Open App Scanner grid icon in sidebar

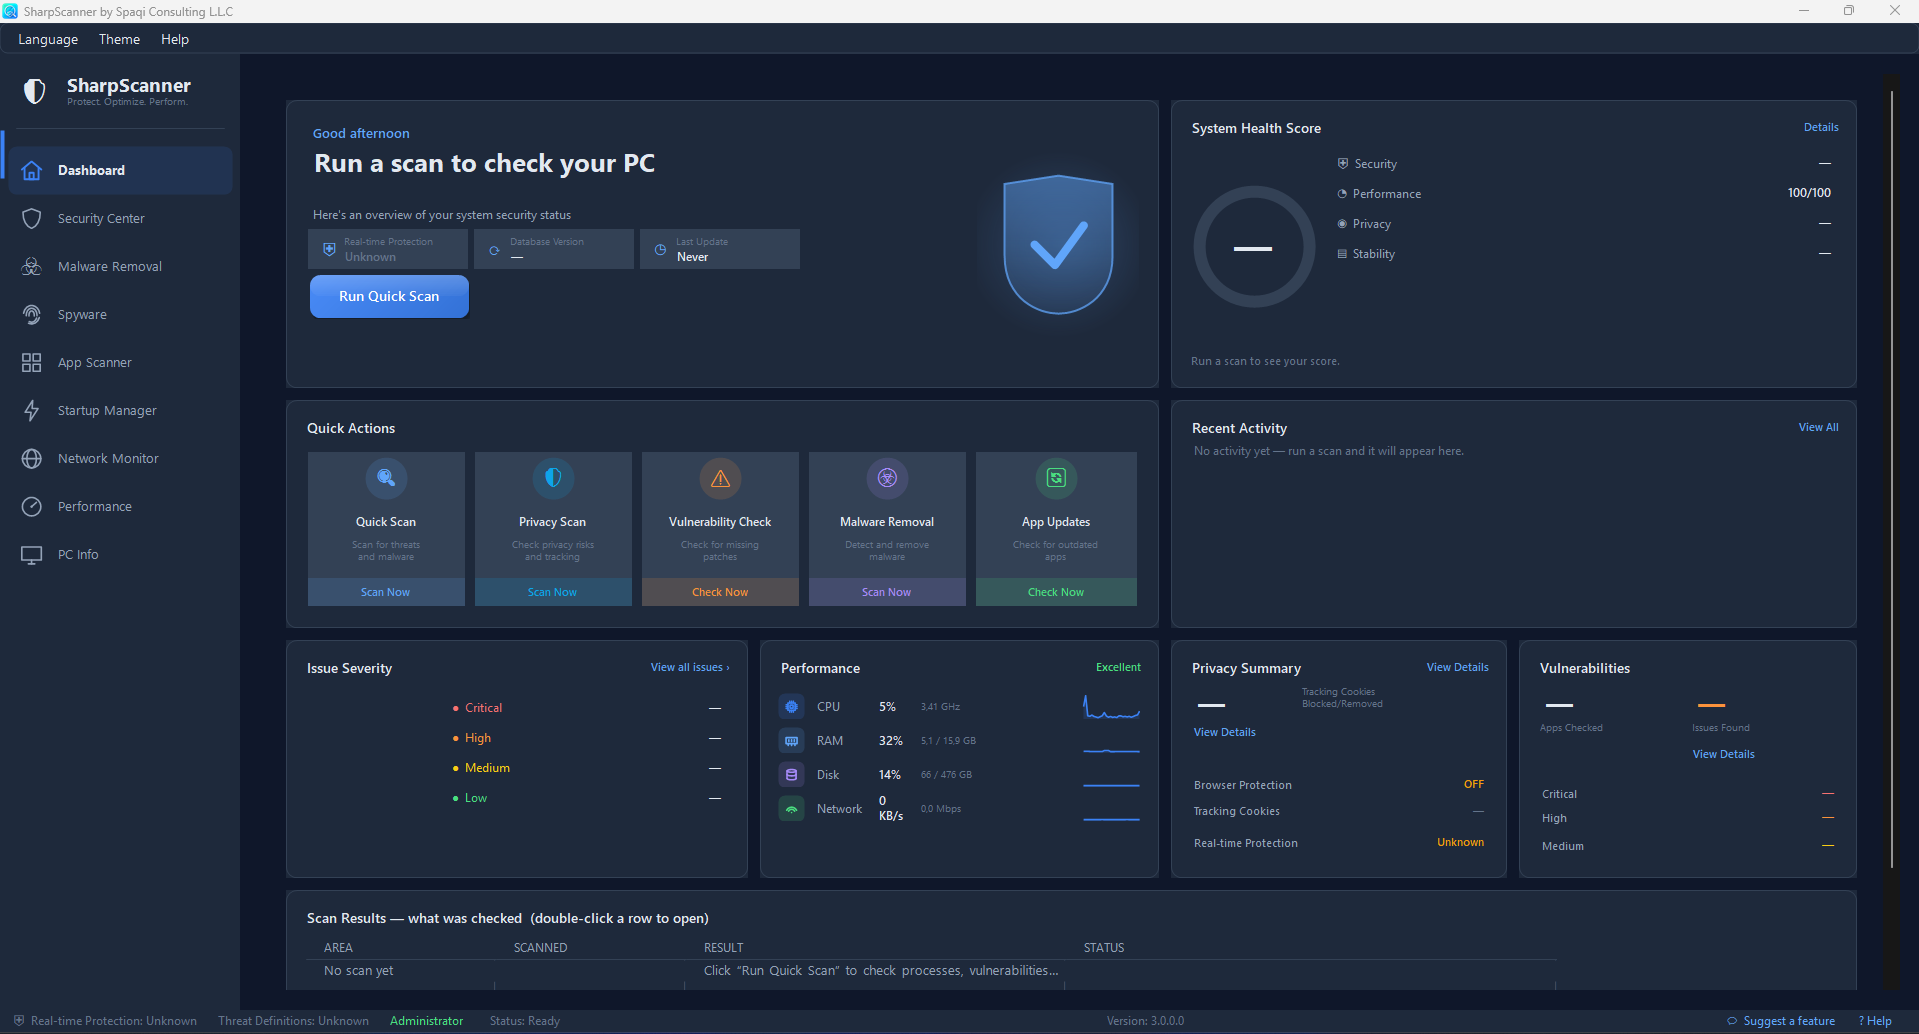[32, 362]
